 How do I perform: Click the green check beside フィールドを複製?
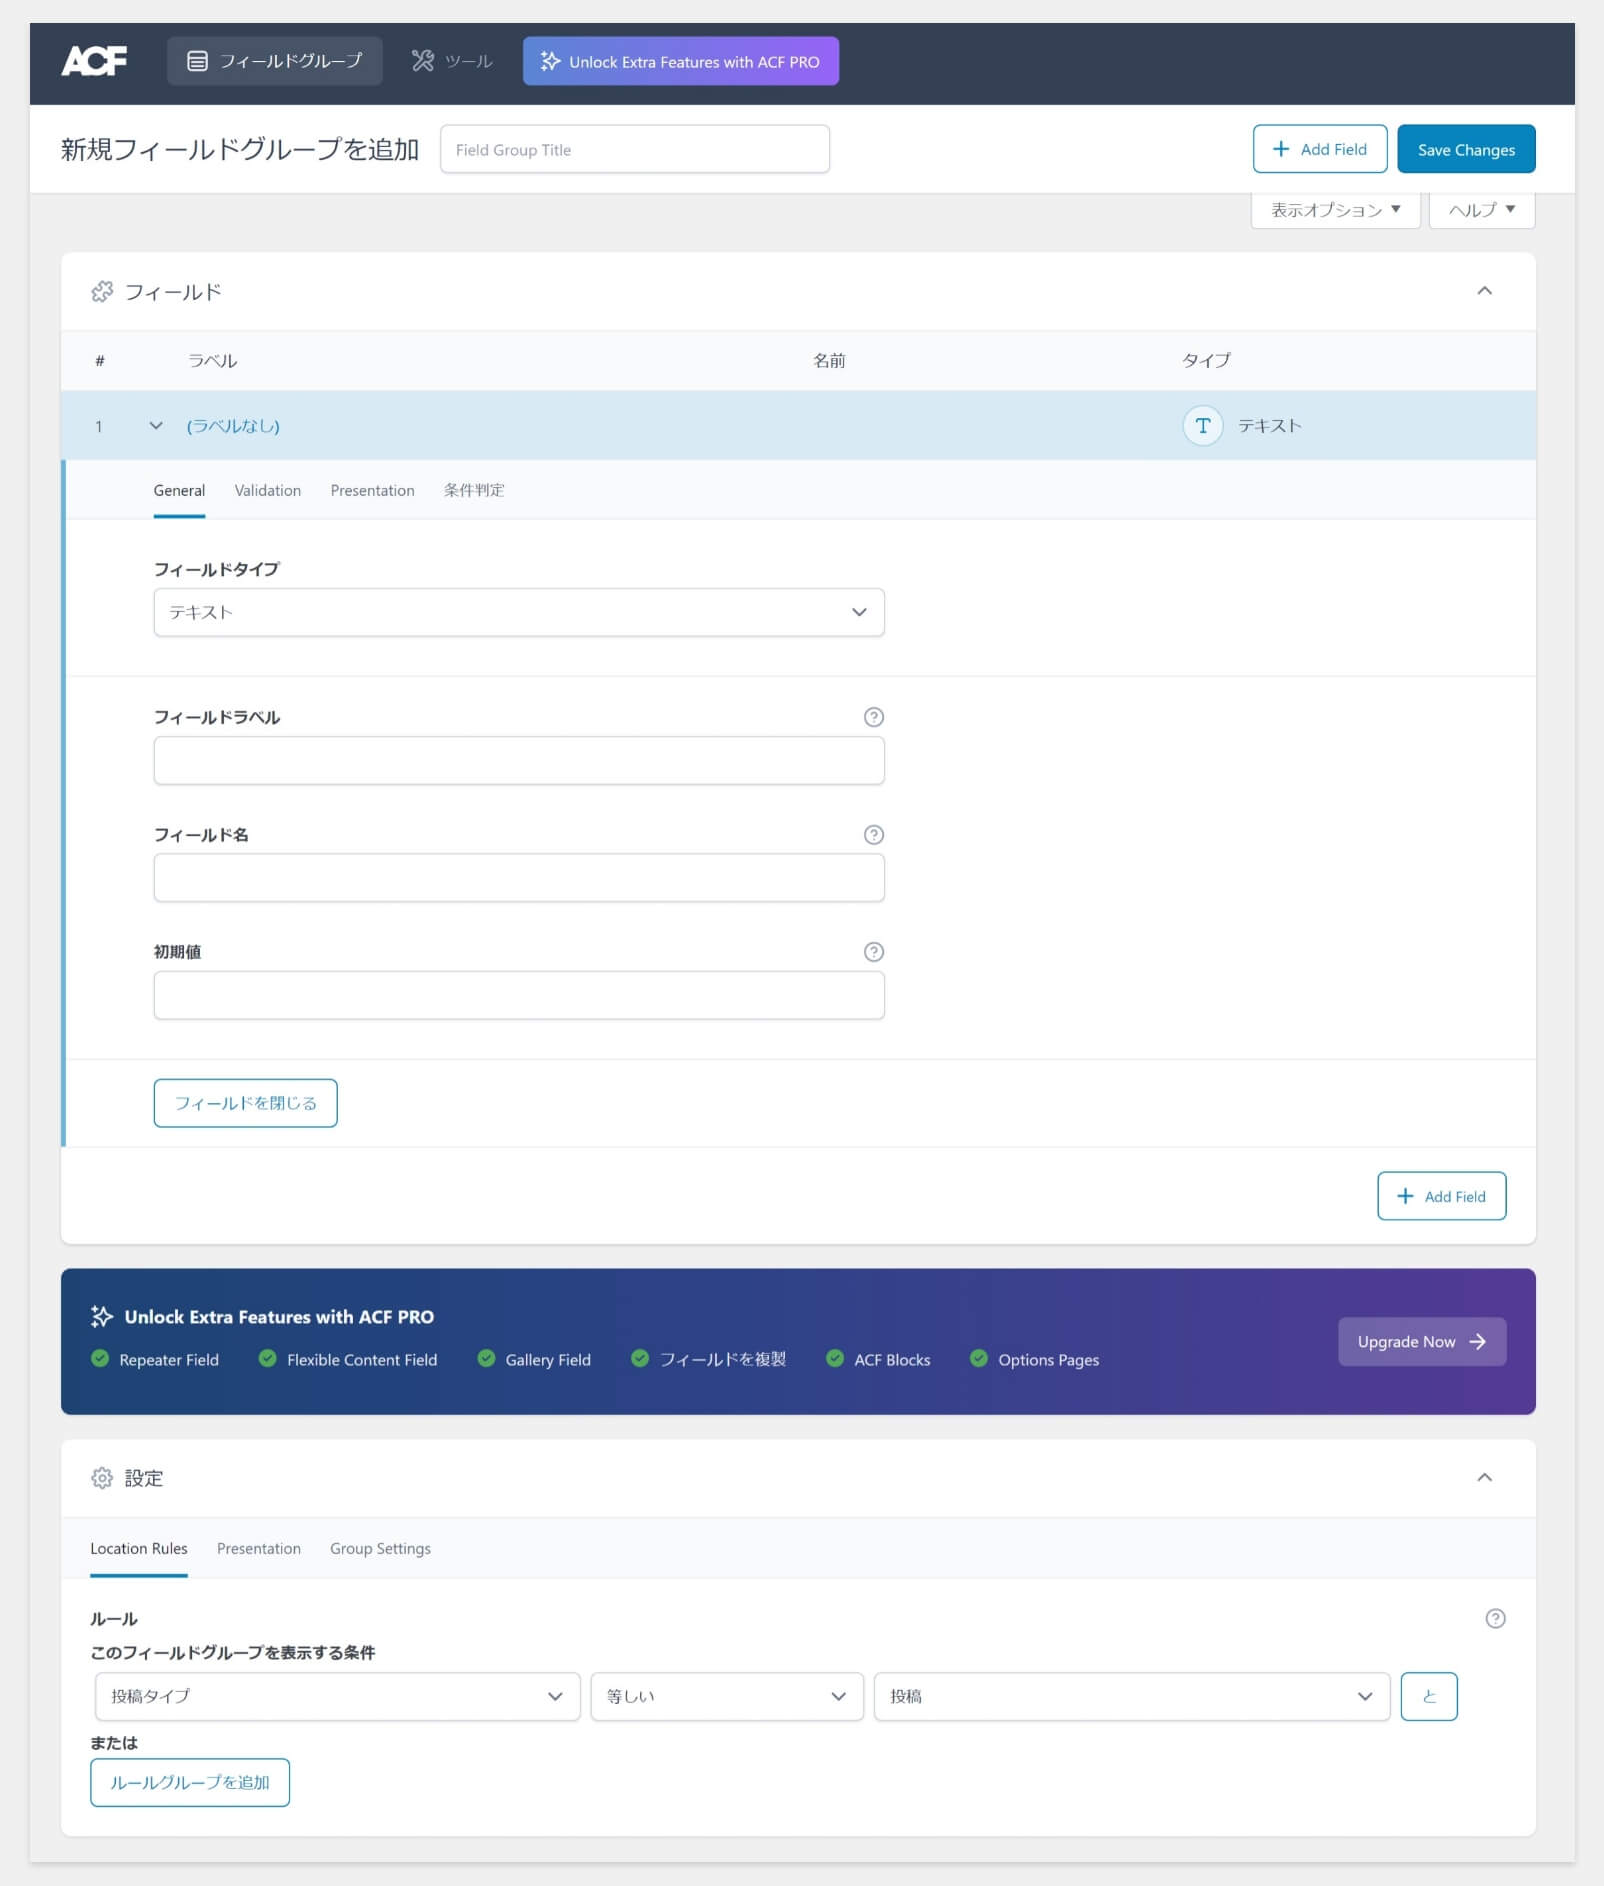point(640,1358)
